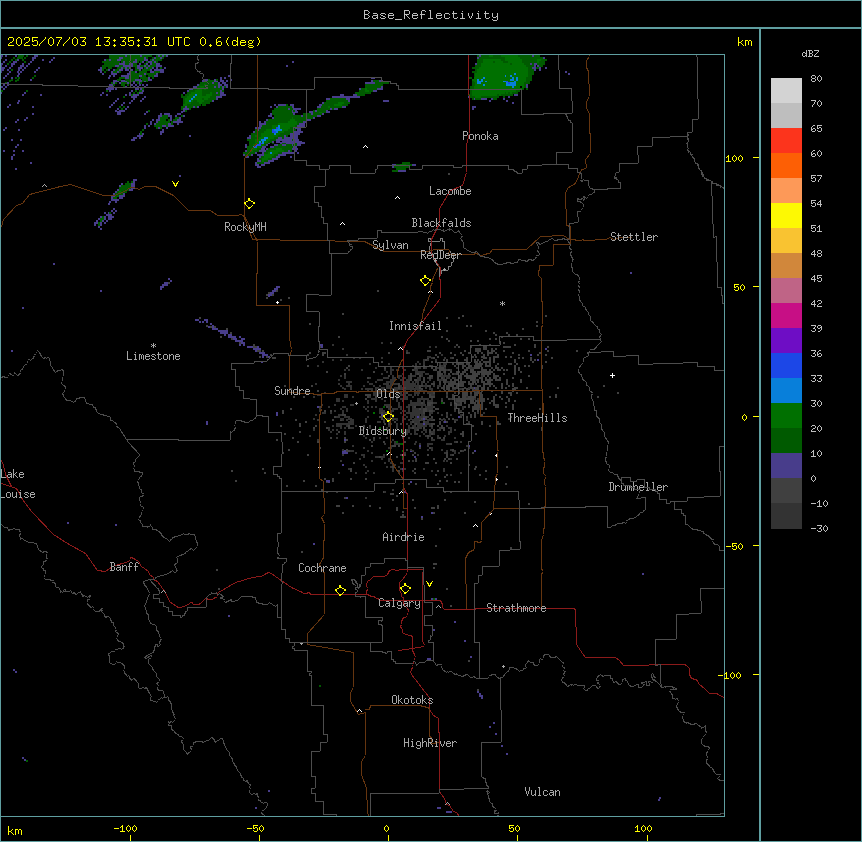Click the green storm cell northeast of Ponoka

504,78
